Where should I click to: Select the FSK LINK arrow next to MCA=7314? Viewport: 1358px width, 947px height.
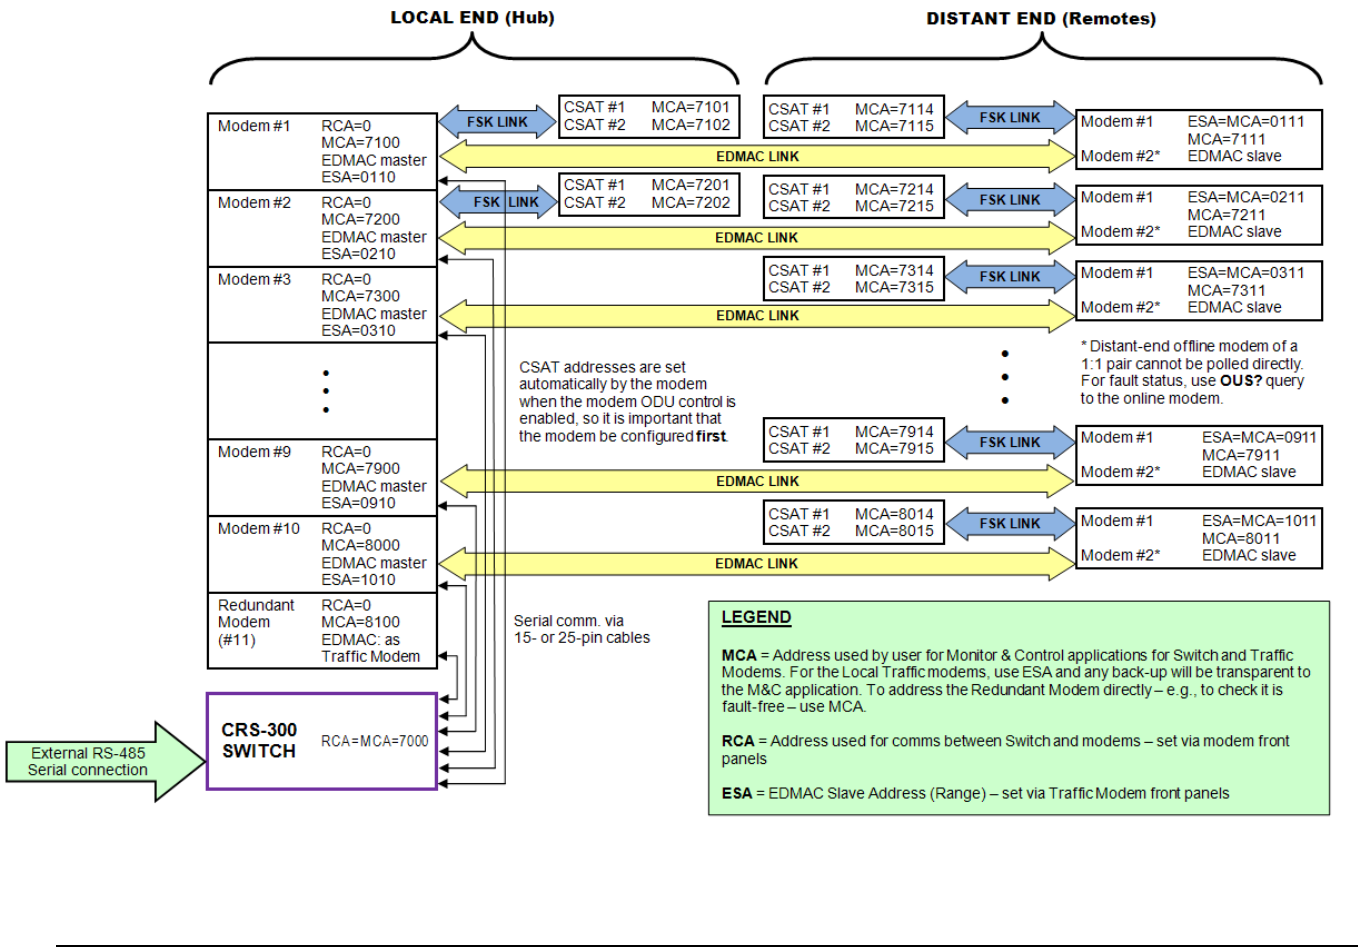click(1010, 277)
